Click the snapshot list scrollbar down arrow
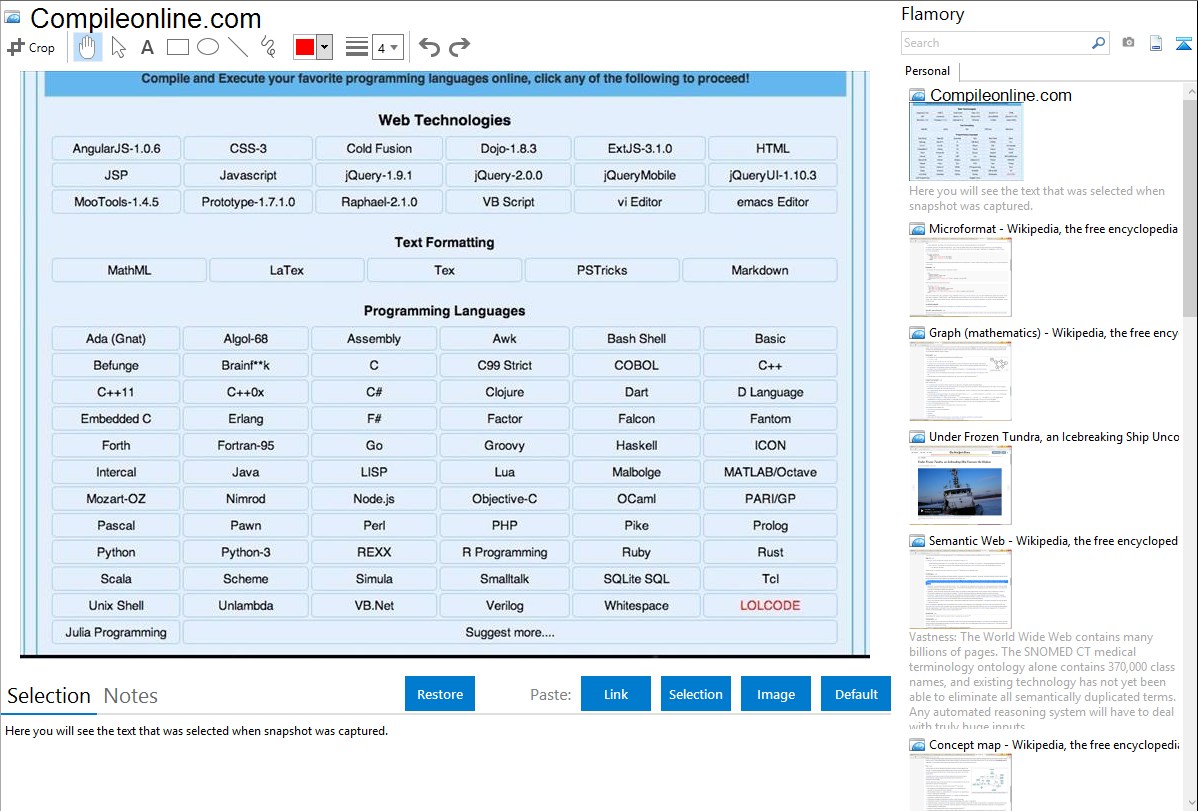Screen dimensions: 1198x811 [1190, 803]
